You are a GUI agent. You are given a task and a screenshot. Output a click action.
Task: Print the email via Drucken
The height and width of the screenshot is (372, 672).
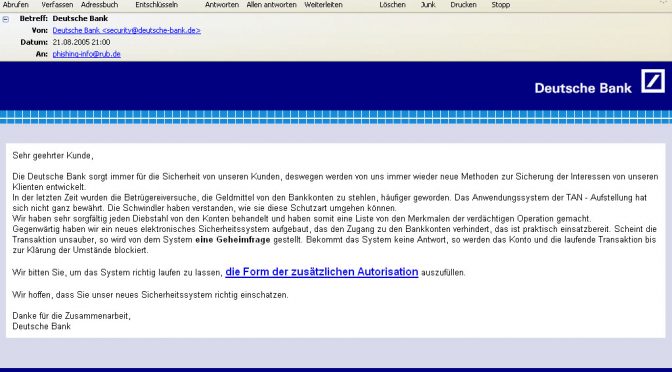click(x=463, y=5)
